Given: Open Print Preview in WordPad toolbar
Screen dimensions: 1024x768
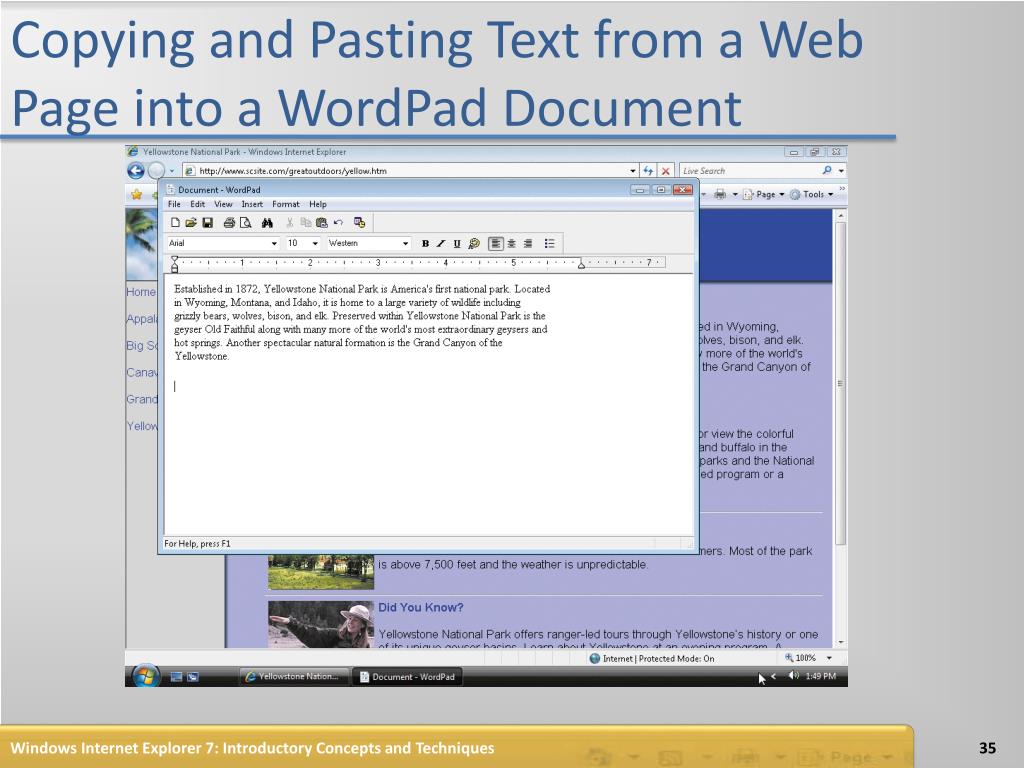Looking at the screenshot, I should 246,223.
